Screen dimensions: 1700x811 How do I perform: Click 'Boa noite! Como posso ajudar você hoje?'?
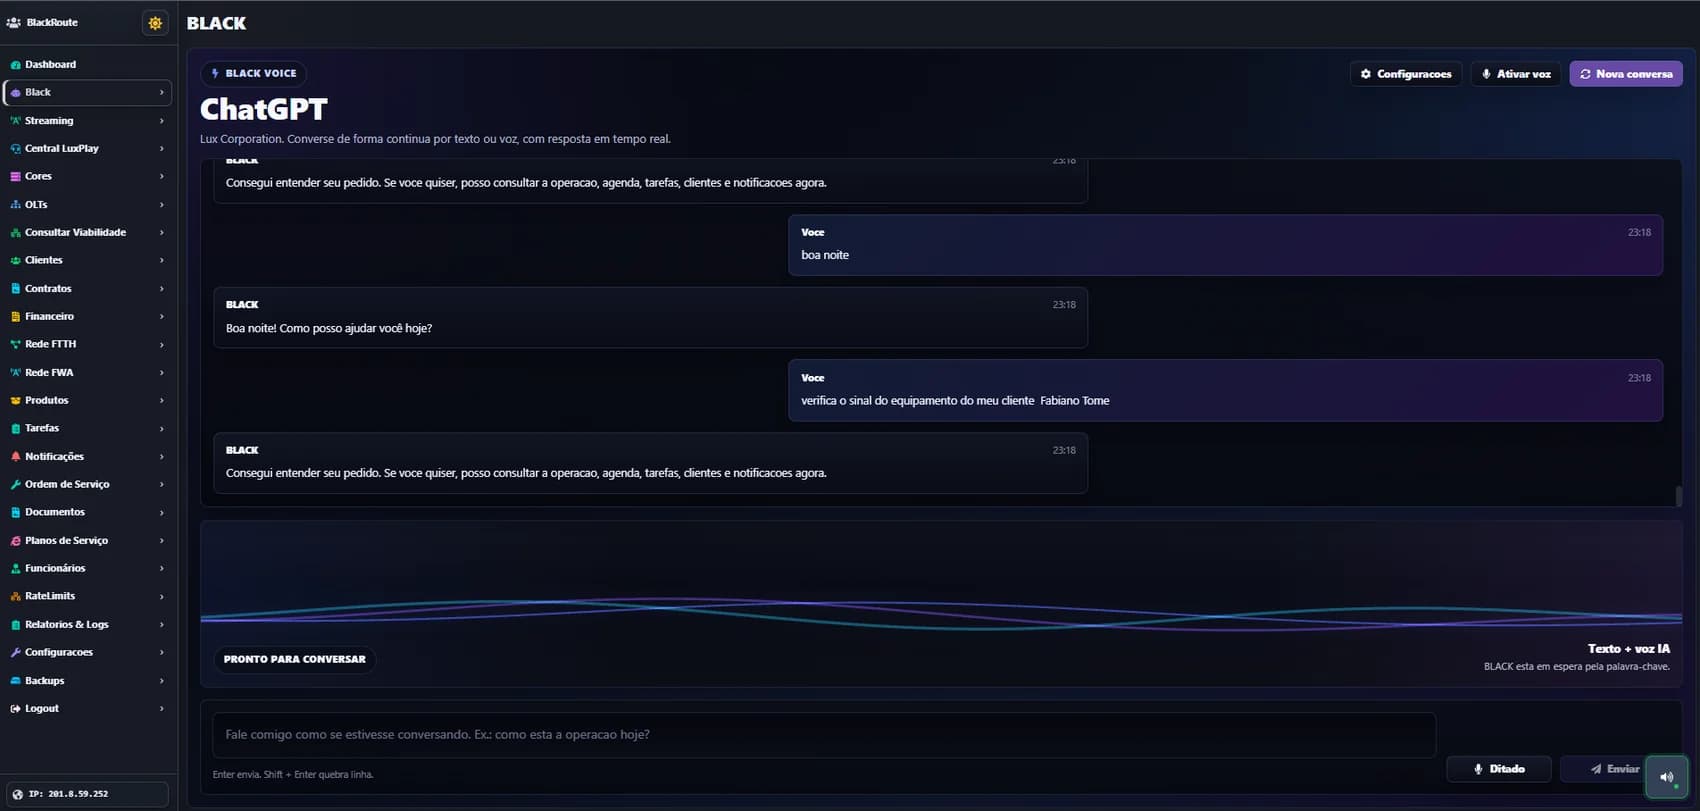pyautogui.click(x=329, y=329)
